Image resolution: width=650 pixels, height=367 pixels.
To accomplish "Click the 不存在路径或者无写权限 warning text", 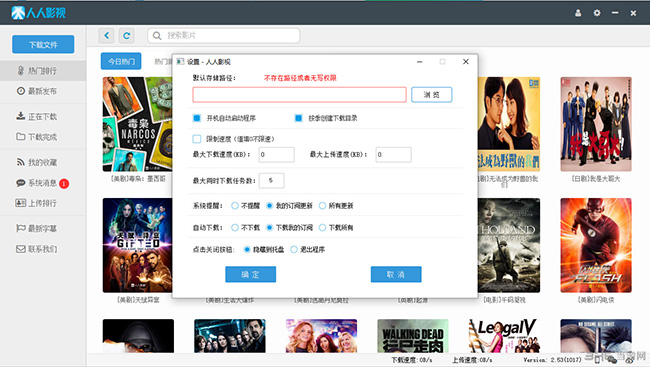I will click(300, 78).
